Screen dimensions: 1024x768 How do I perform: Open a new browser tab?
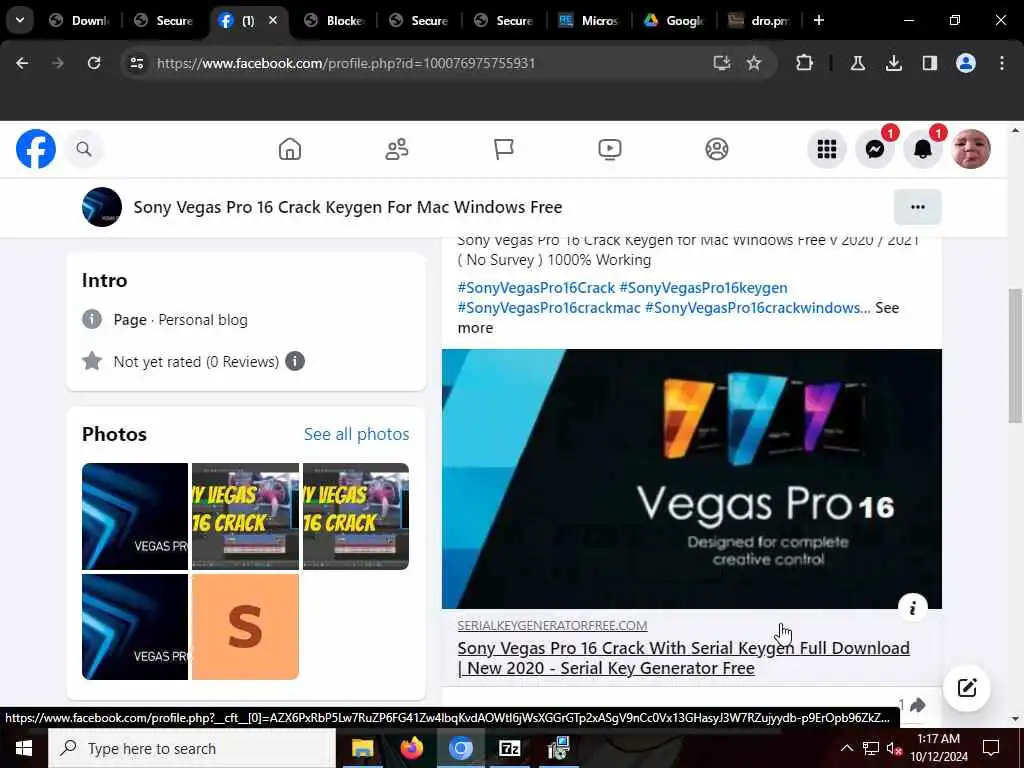819,20
